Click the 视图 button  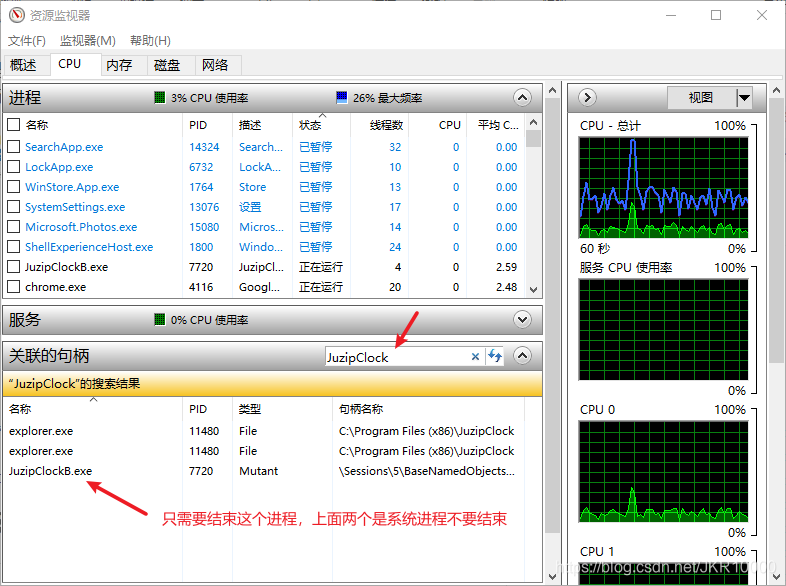coord(701,97)
